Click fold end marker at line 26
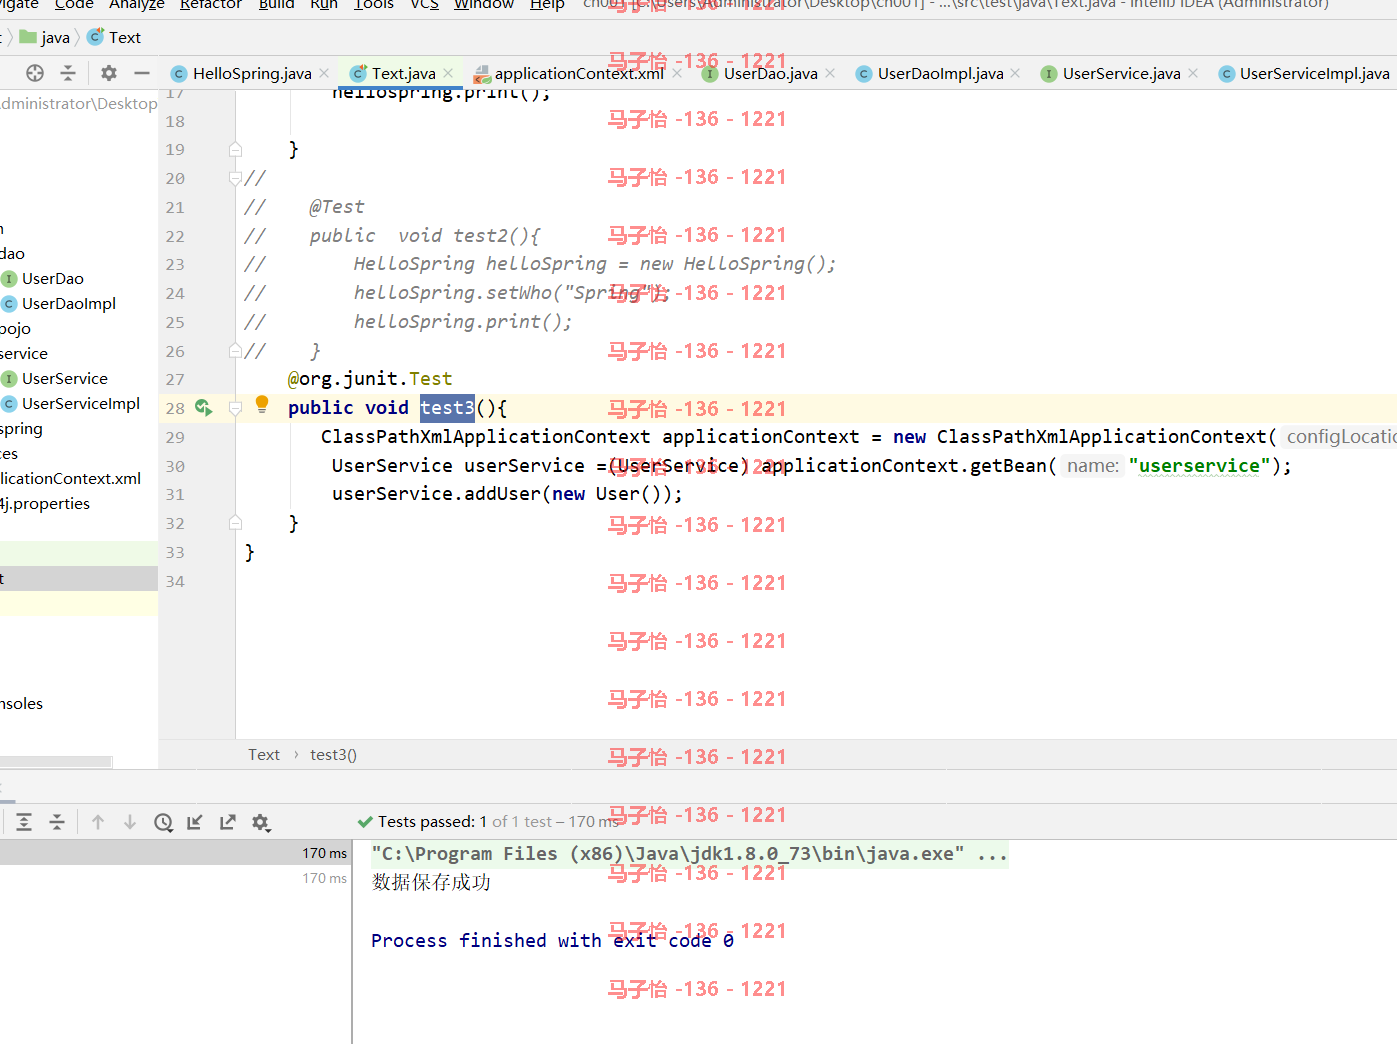Screen dimensions: 1397x1044 (x=235, y=351)
